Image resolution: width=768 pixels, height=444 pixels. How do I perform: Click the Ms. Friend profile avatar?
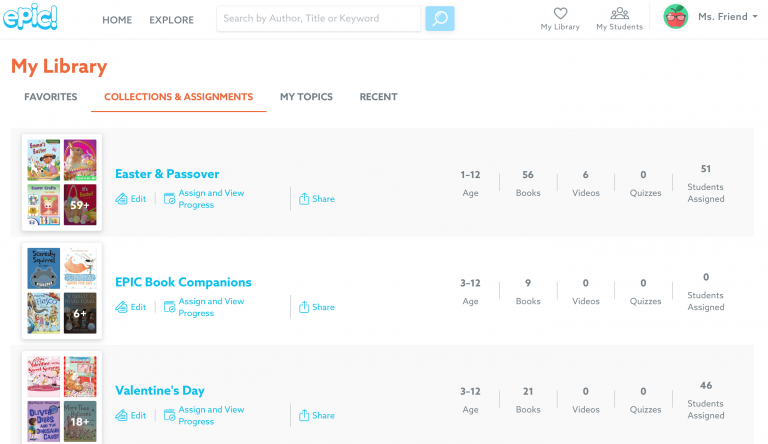[x=675, y=17]
